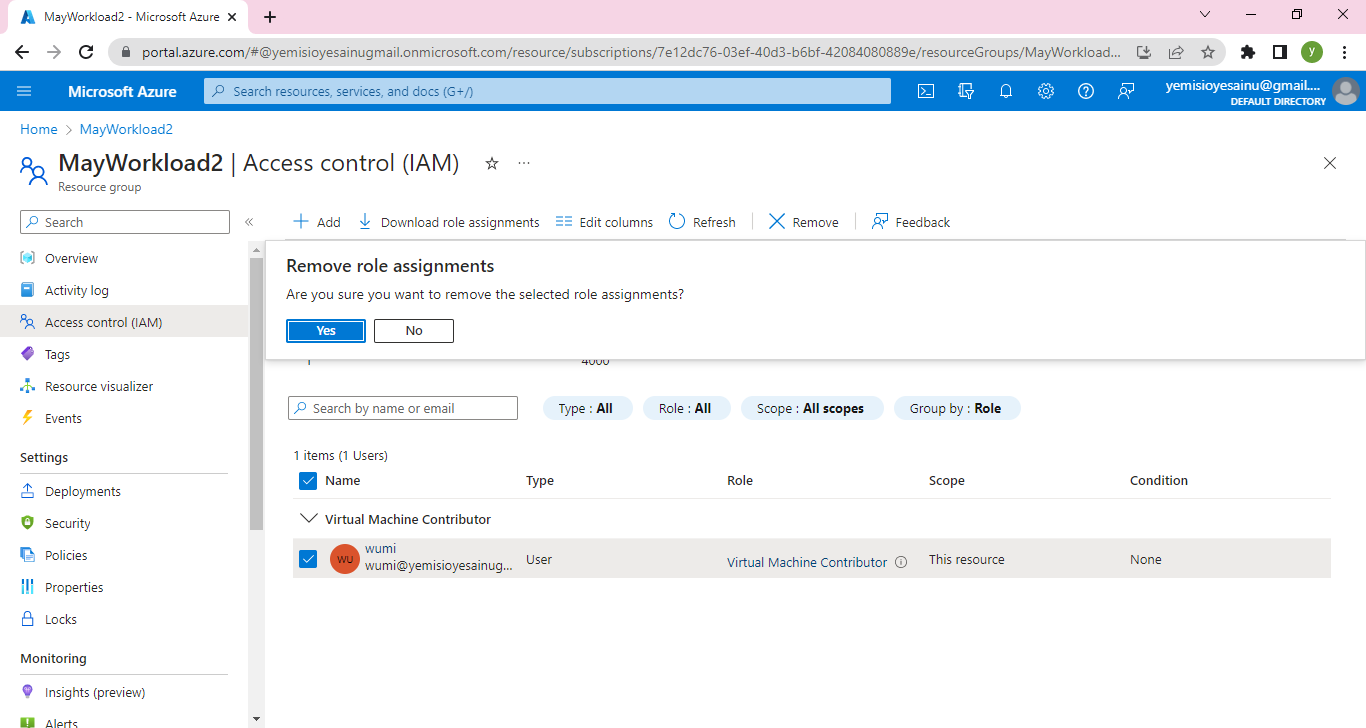Collapse the left resource menu

tap(249, 222)
